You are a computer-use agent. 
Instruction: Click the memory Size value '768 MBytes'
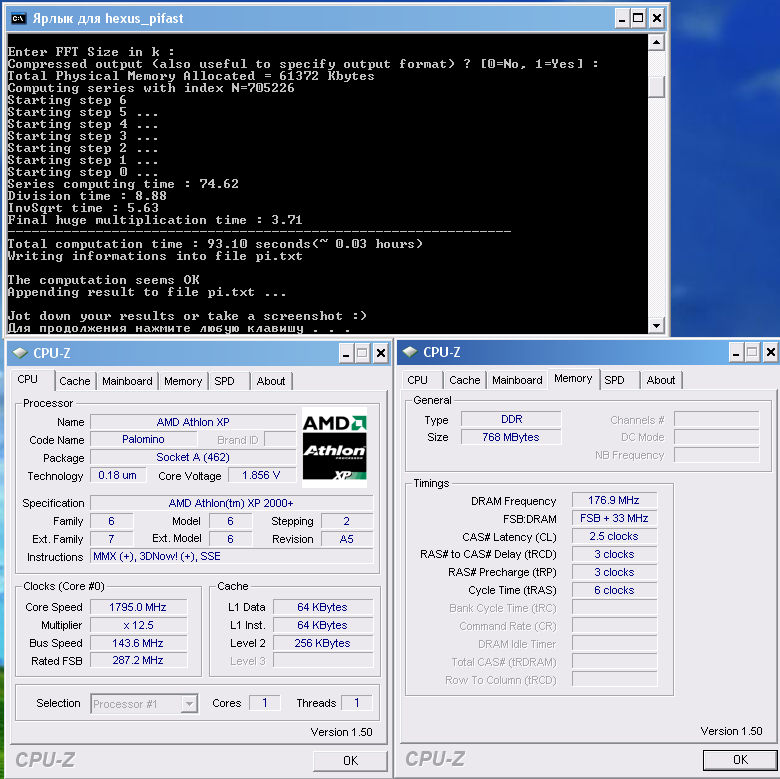511,437
